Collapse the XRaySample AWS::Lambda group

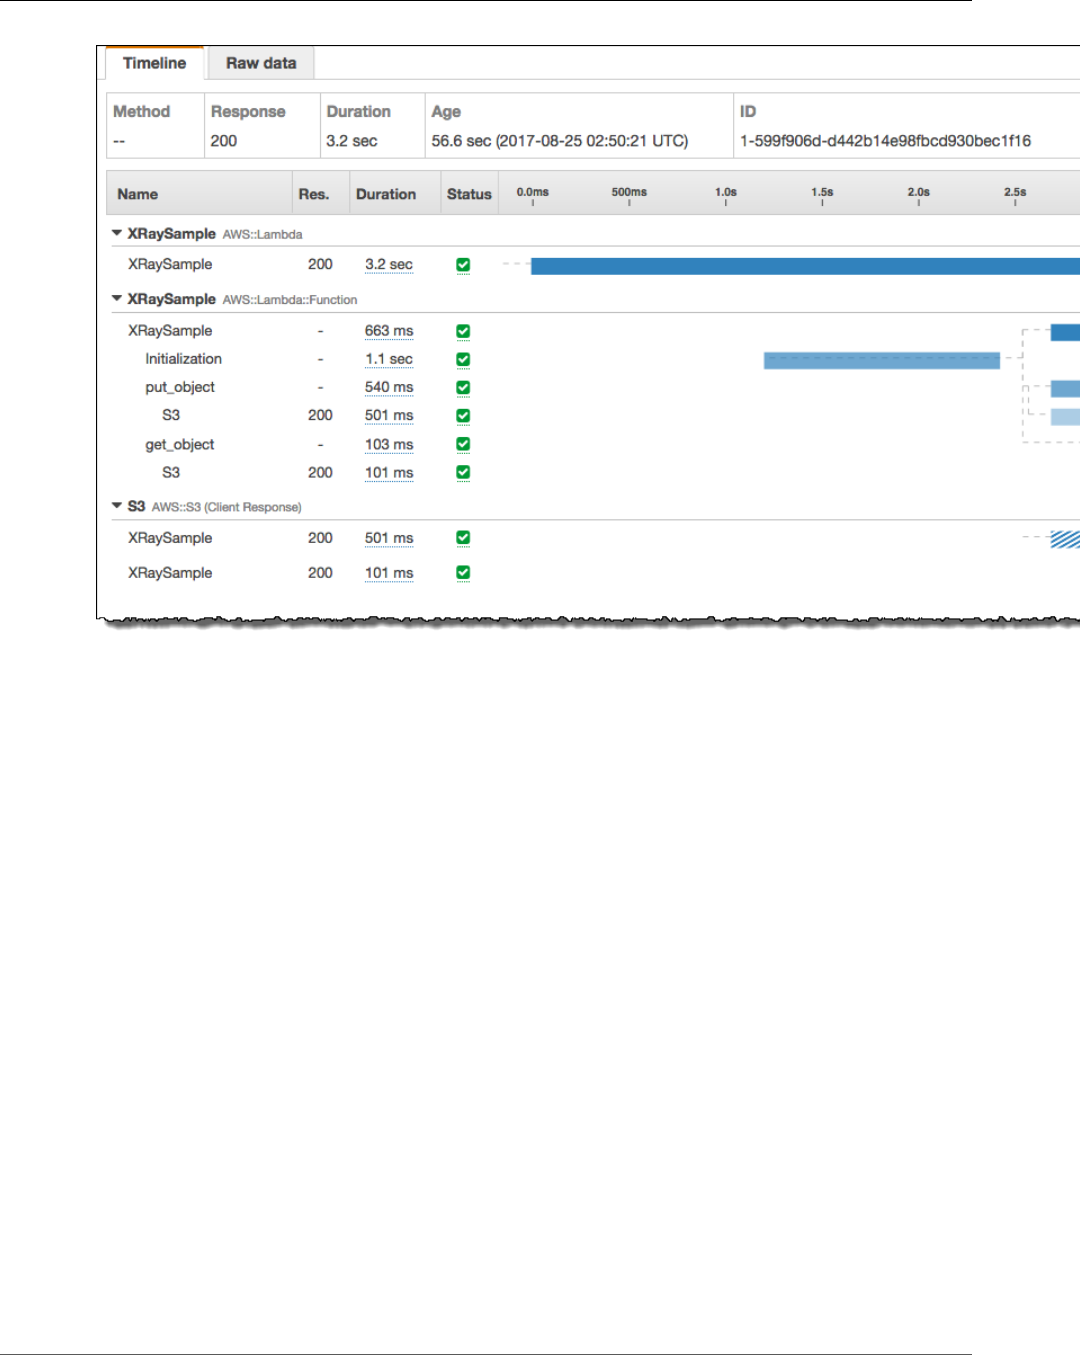117,233
